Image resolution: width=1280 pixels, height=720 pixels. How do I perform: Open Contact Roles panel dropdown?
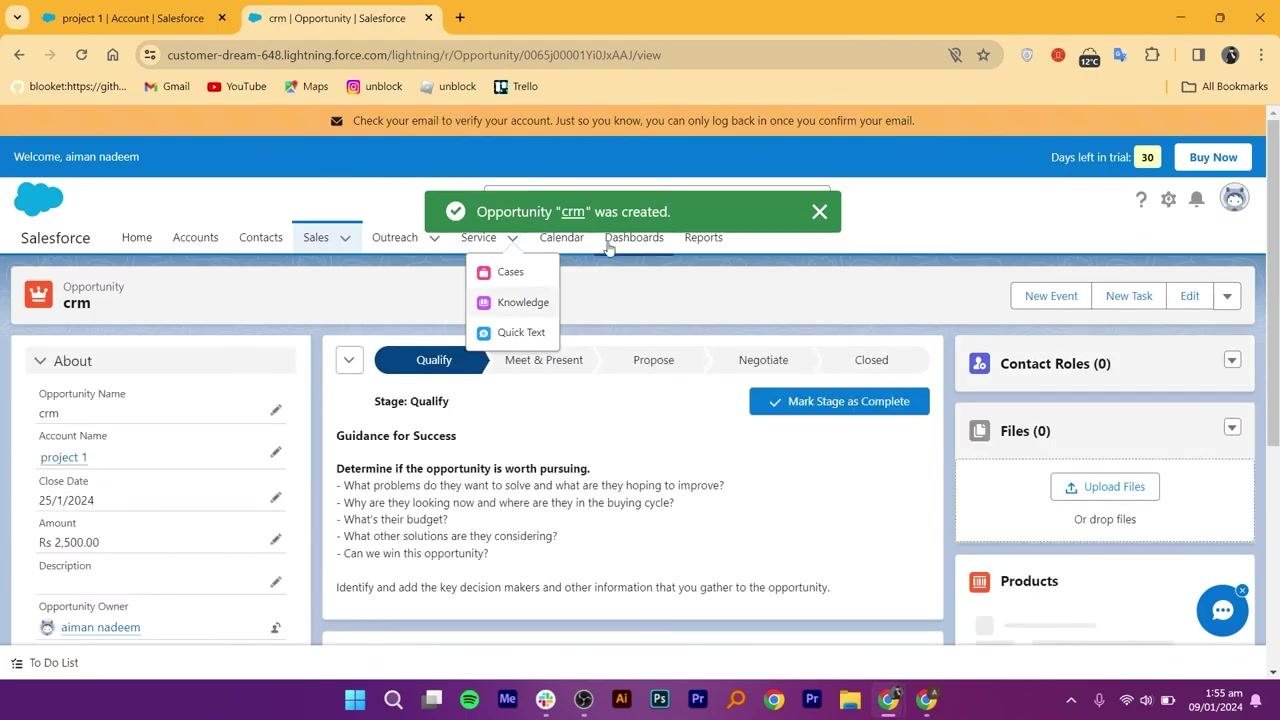1232,360
